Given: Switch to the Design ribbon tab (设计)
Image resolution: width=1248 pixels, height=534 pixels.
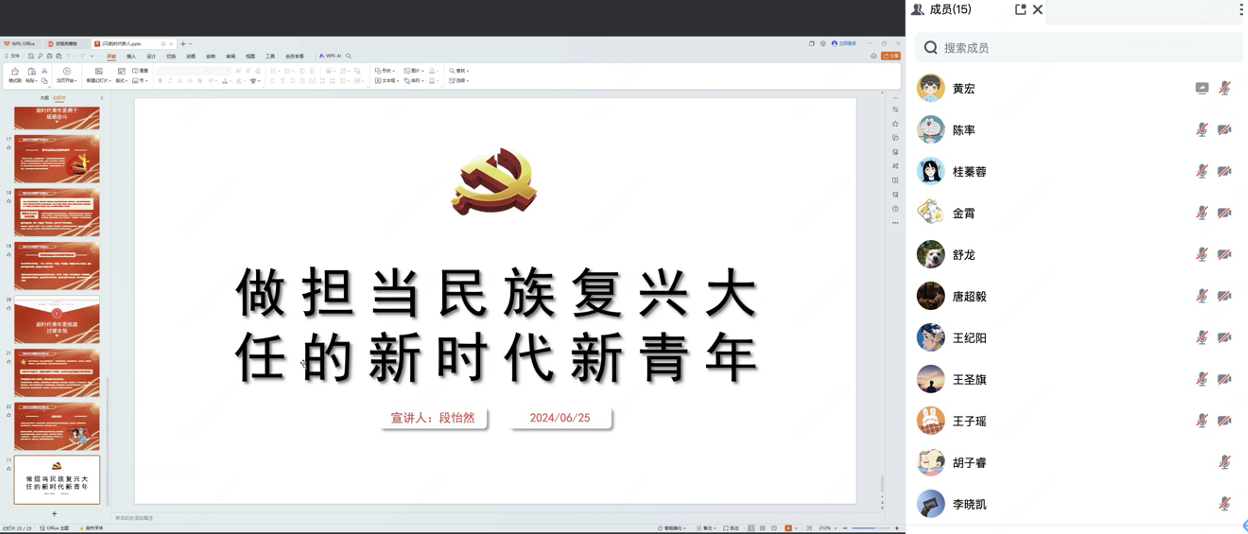Looking at the screenshot, I should point(151,56).
